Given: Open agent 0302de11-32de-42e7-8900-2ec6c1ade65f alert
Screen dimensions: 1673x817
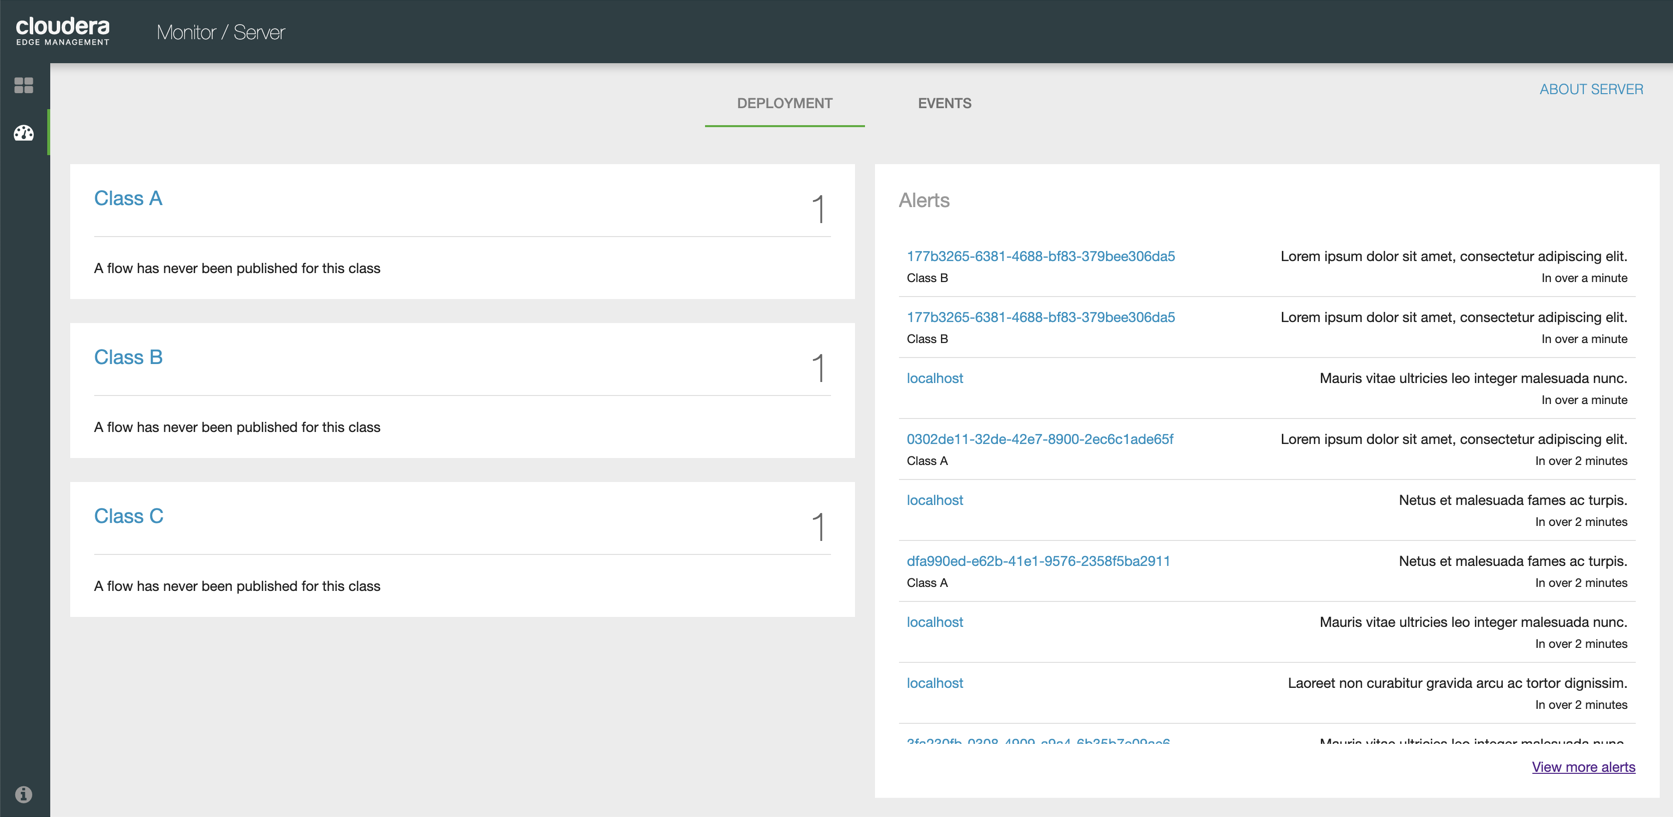Looking at the screenshot, I should pyautogui.click(x=1039, y=439).
